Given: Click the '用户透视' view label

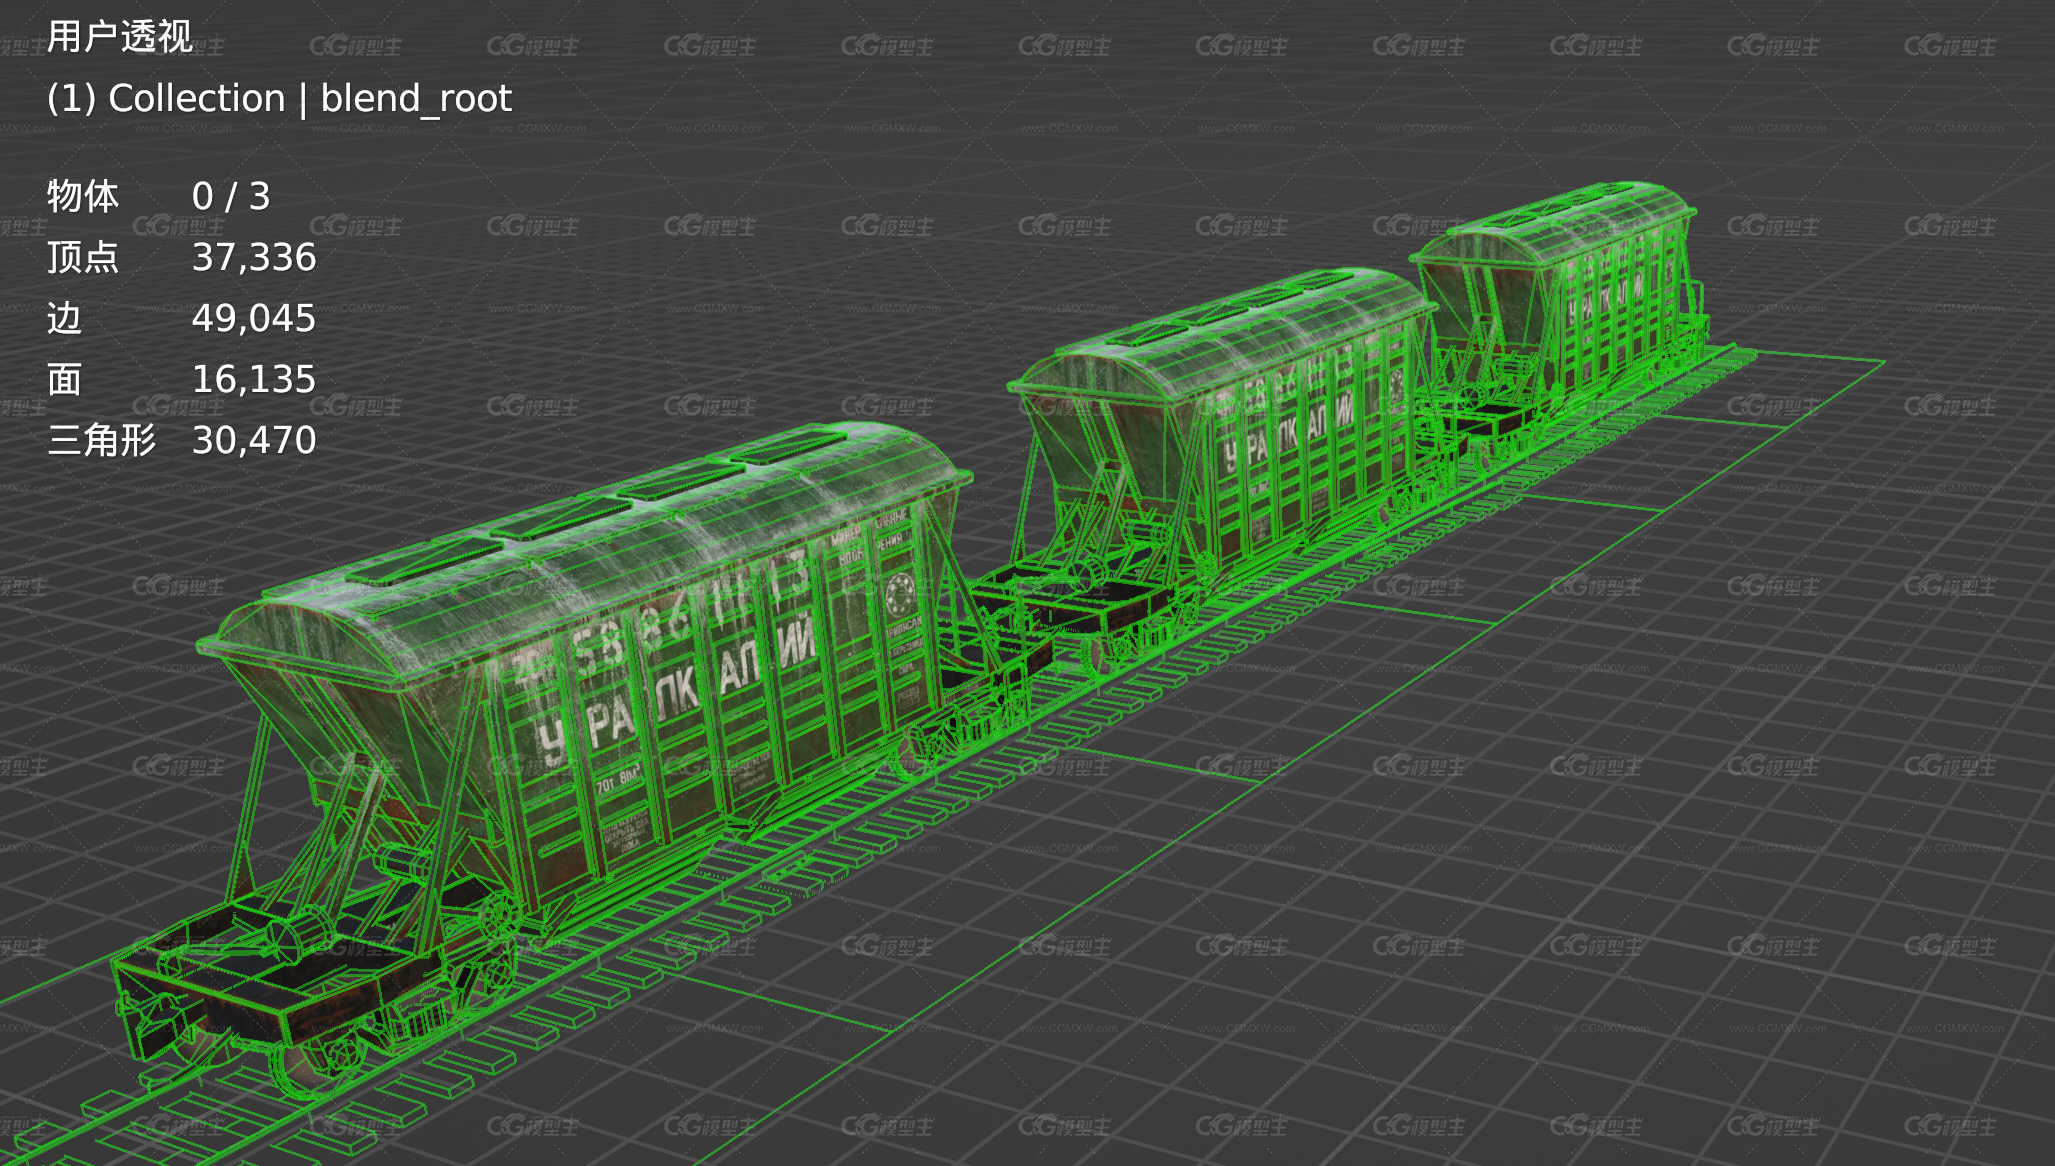Looking at the screenshot, I should (x=119, y=37).
